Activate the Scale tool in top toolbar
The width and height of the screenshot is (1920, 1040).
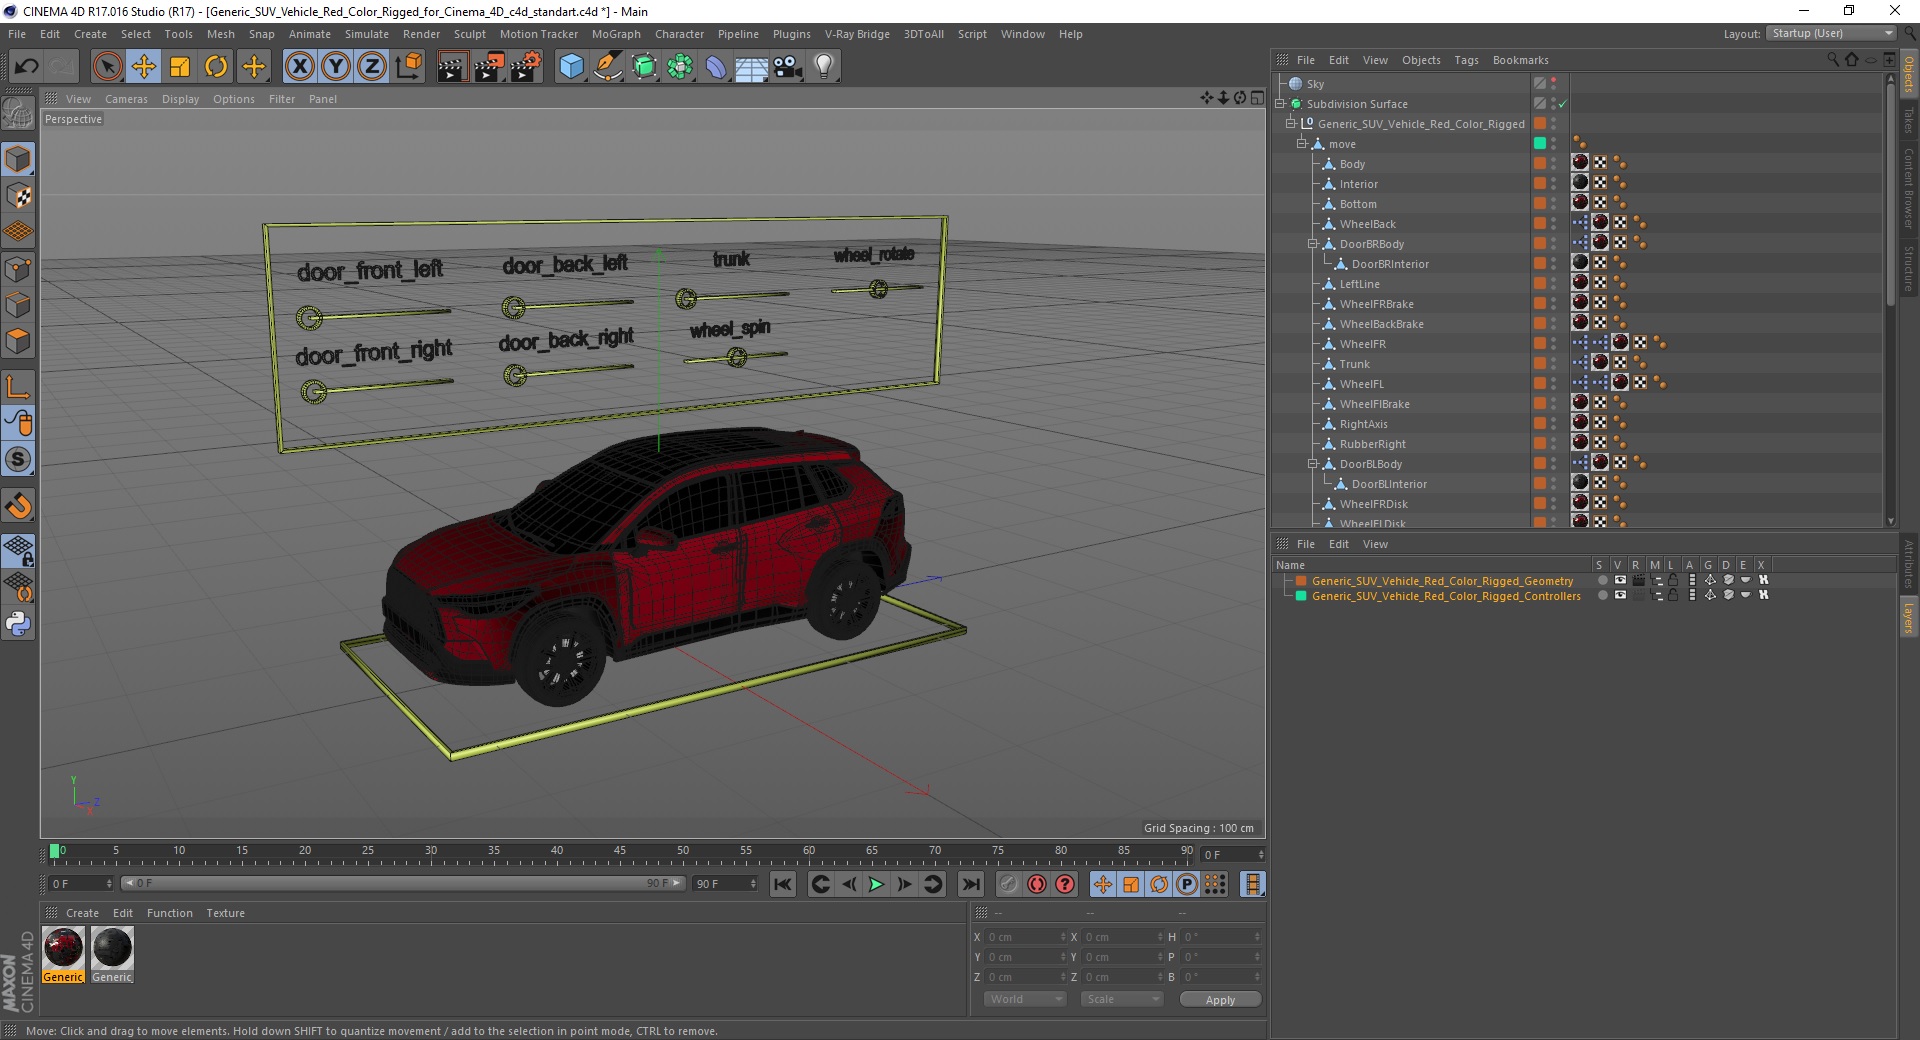click(x=180, y=66)
